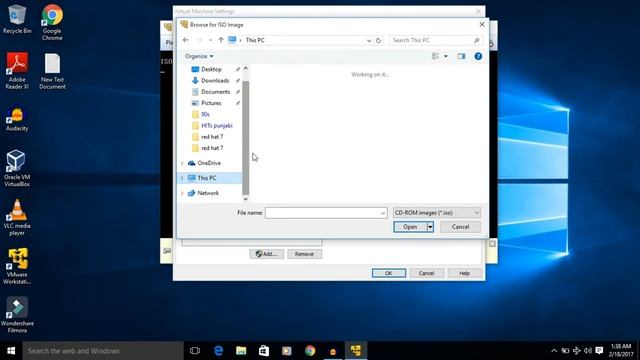Click Help in the Virtual Machine Settings window
Screen dimensions: 640x360
(x=464, y=273)
